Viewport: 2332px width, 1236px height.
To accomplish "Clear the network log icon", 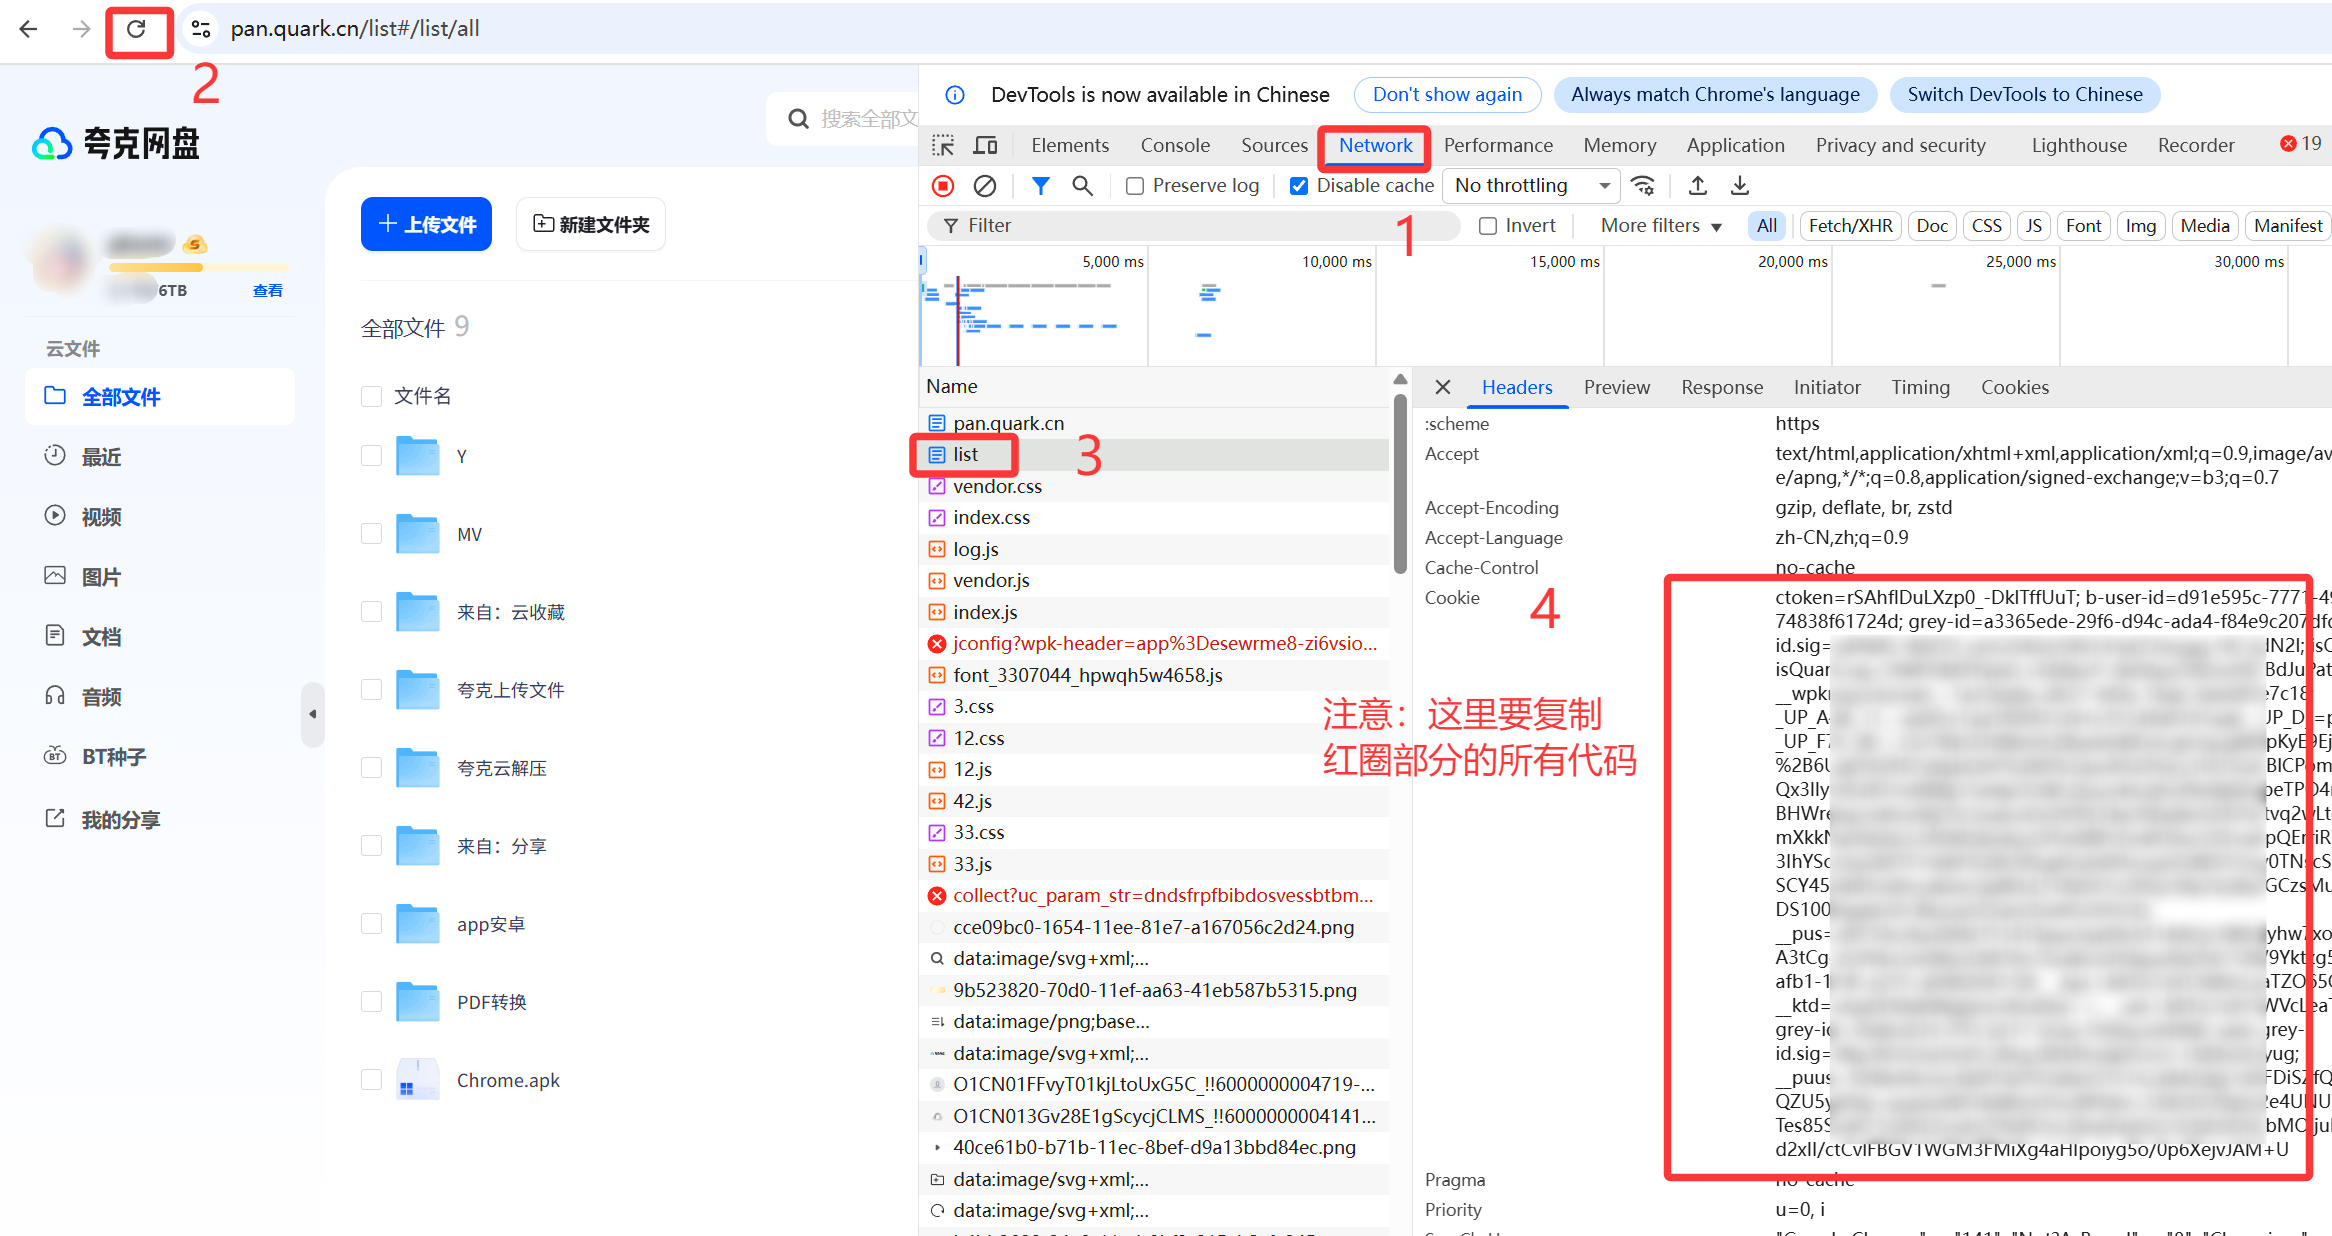I will (x=985, y=186).
